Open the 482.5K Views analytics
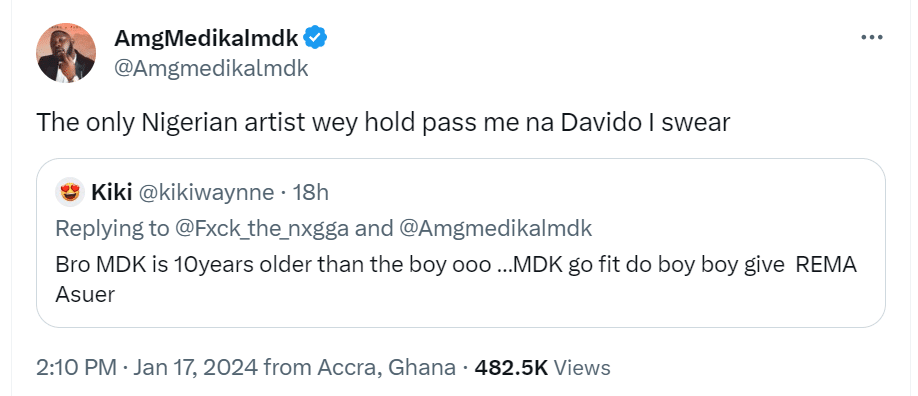 (542, 368)
